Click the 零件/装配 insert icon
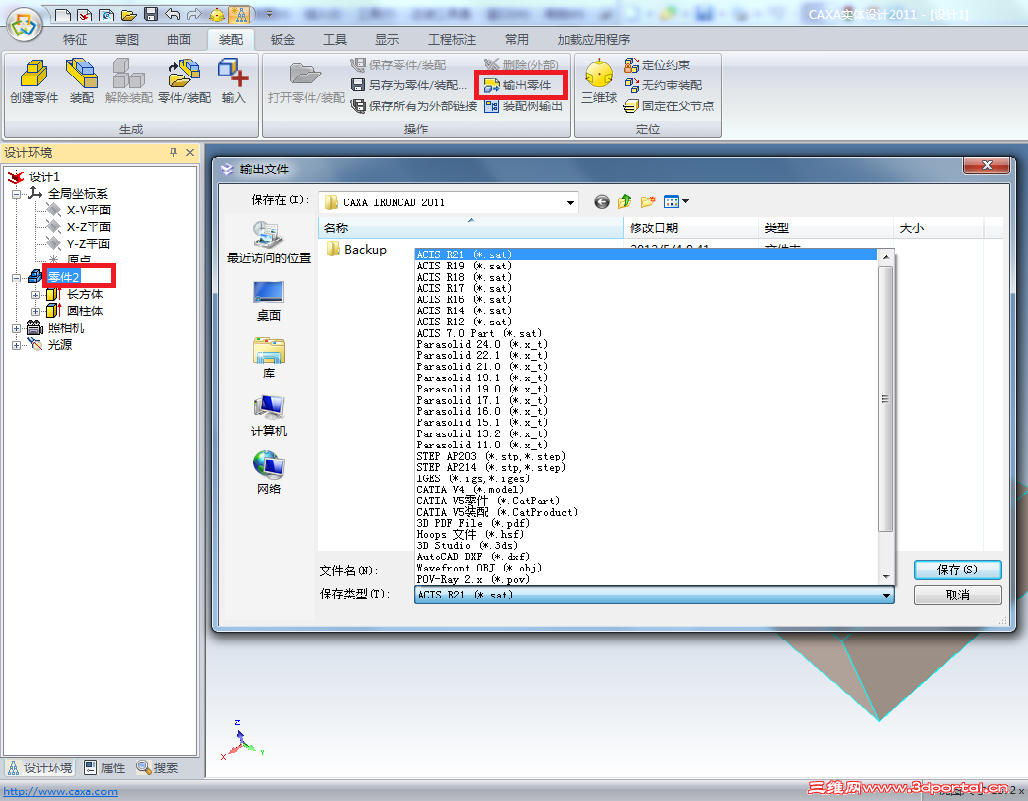The height and width of the screenshot is (801, 1028). [x=184, y=81]
